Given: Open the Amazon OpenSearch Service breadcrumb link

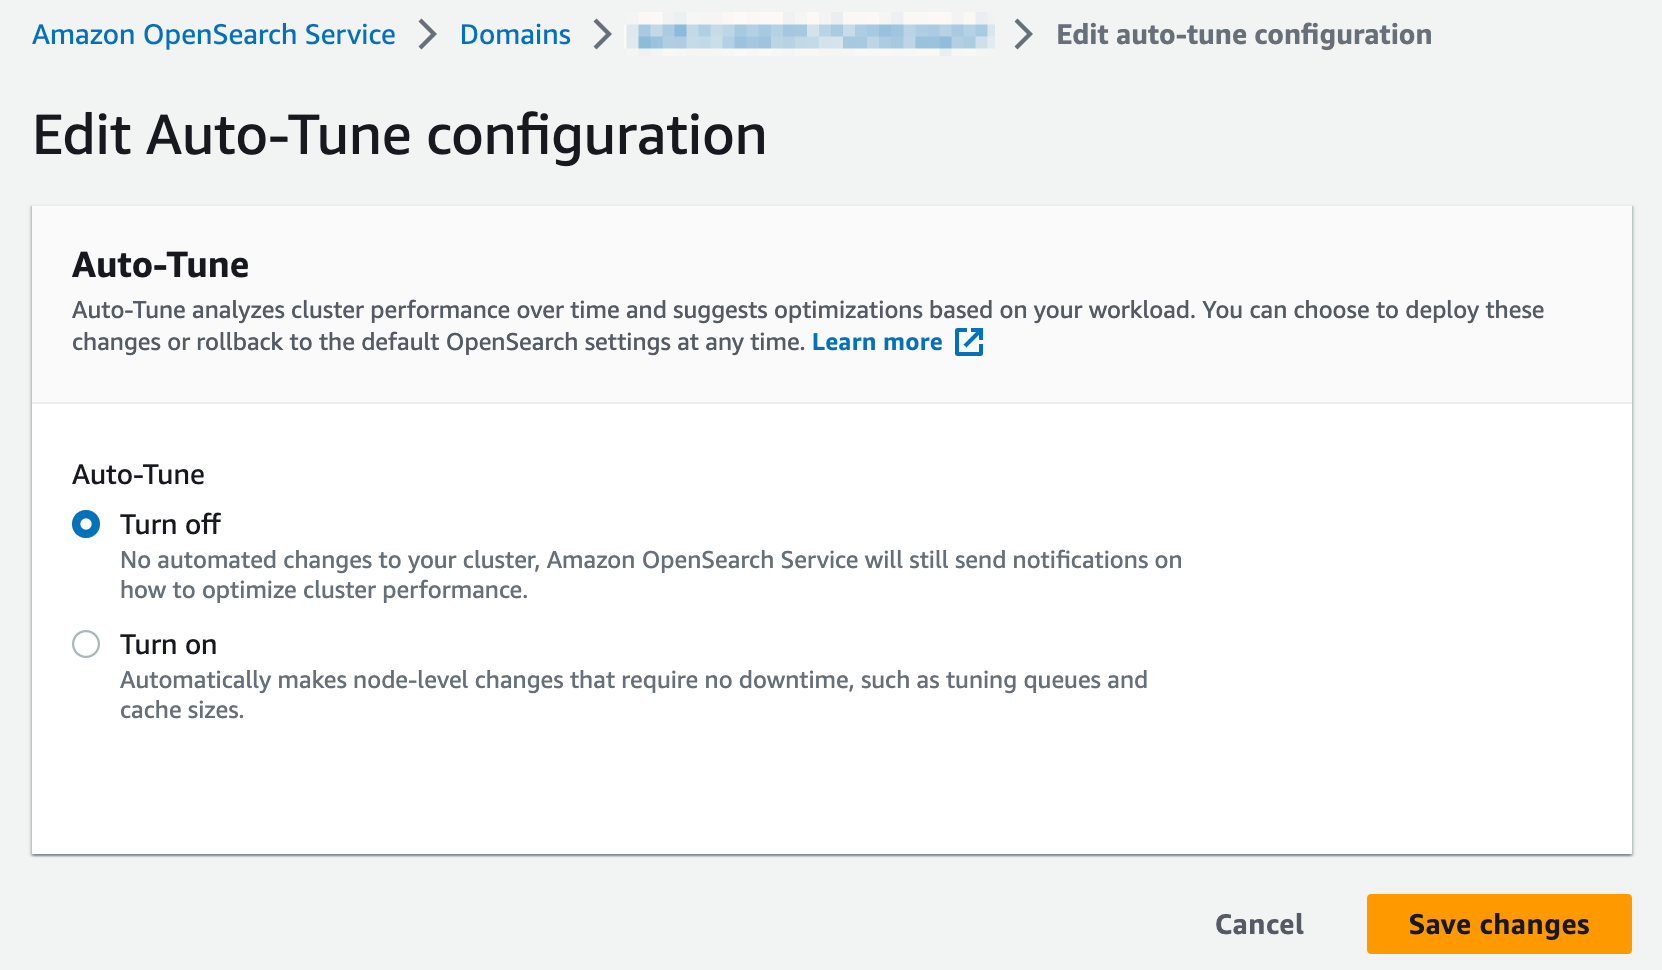Looking at the screenshot, I should pos(214,34).
